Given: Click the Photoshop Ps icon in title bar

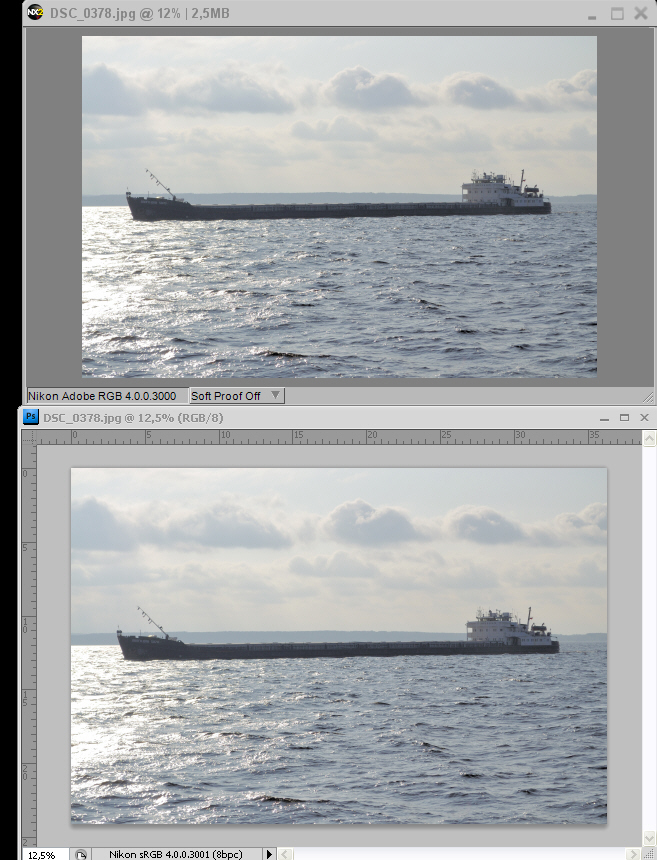Looking at the screenshot, I should tap(31, 417).
